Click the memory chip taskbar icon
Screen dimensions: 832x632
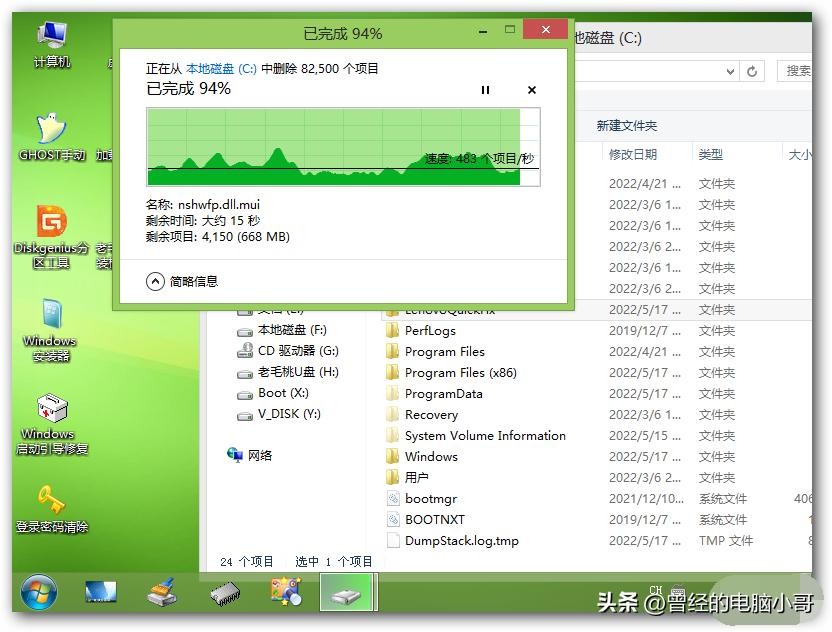click(x=225, y=593)
